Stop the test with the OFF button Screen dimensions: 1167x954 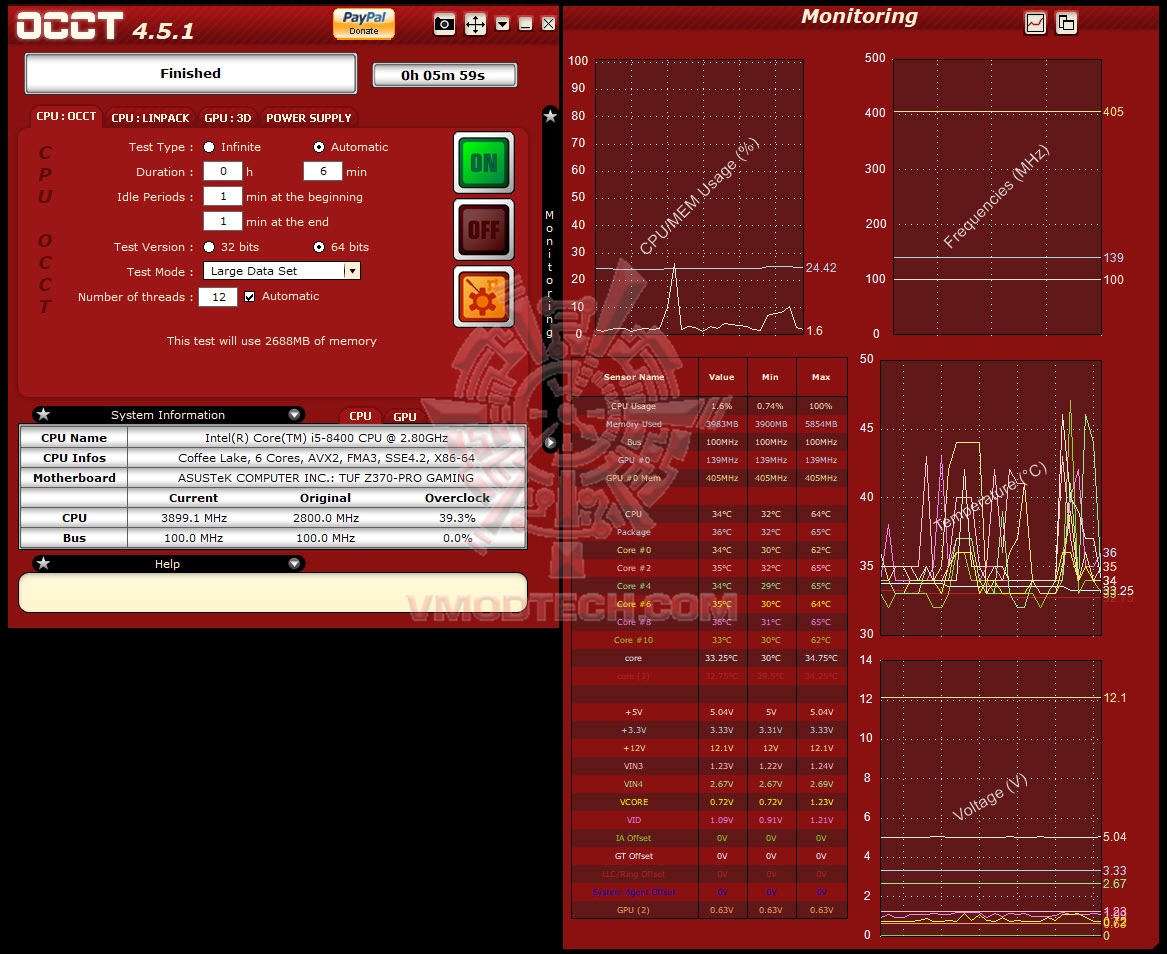click(484, 230)
